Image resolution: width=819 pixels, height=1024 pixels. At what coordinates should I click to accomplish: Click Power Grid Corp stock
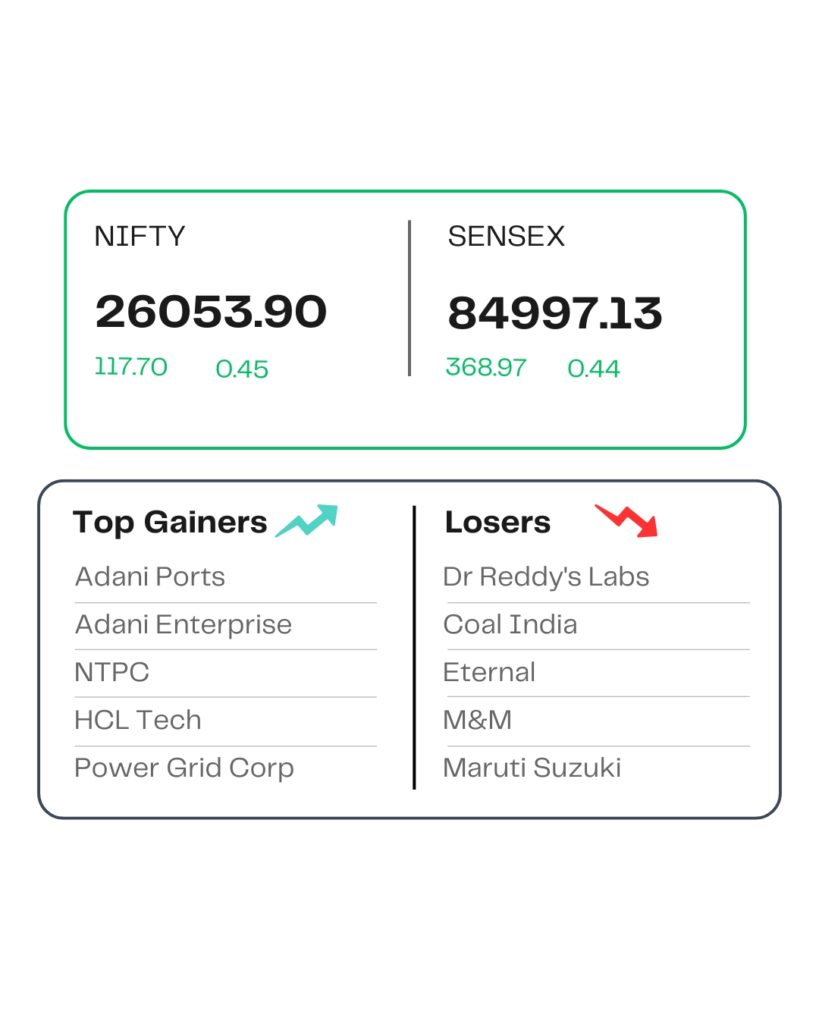point(184,768)
